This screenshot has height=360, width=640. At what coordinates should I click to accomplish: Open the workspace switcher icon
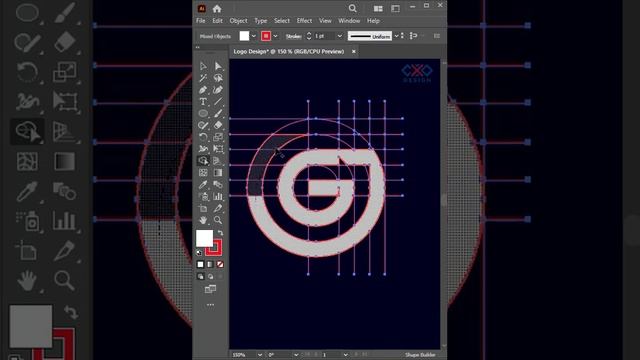(395, 9)
